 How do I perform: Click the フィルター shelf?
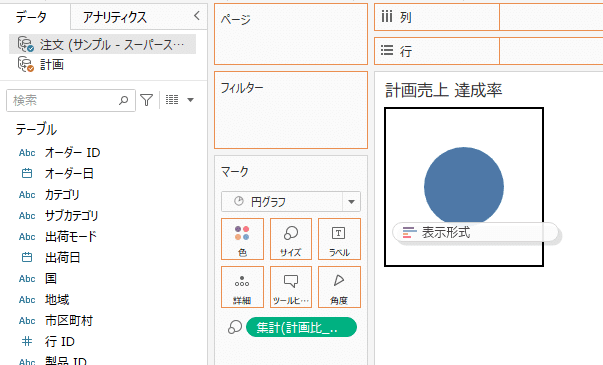(291, 110)
